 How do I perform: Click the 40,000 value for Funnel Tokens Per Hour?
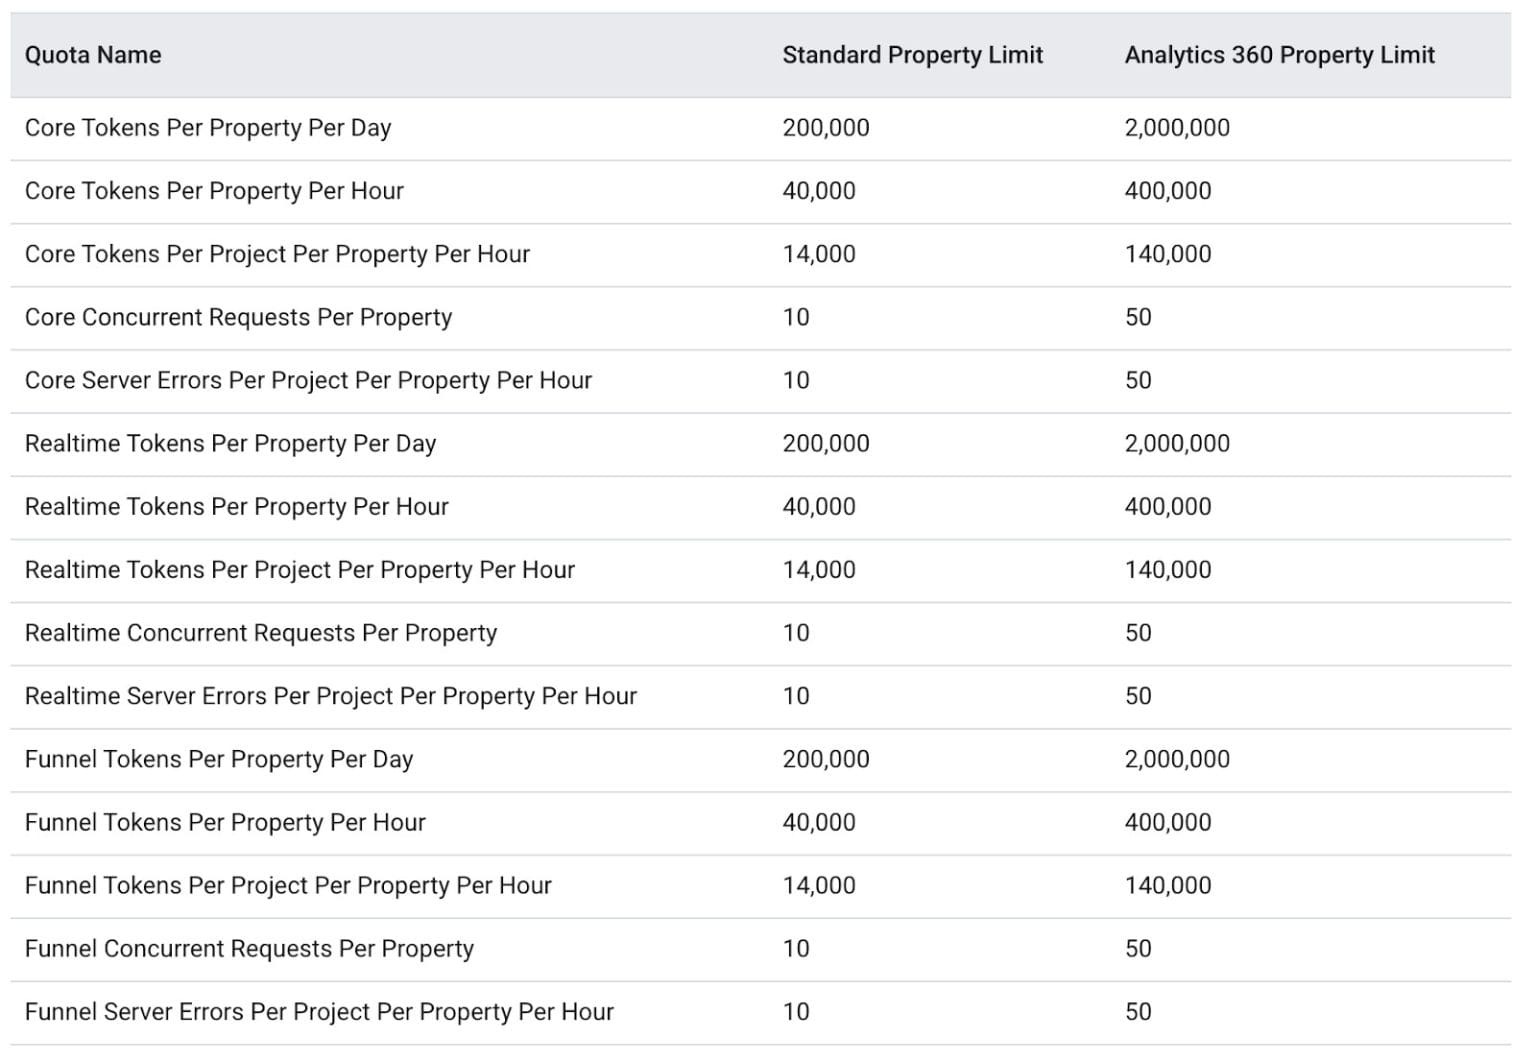click(819, 822)
